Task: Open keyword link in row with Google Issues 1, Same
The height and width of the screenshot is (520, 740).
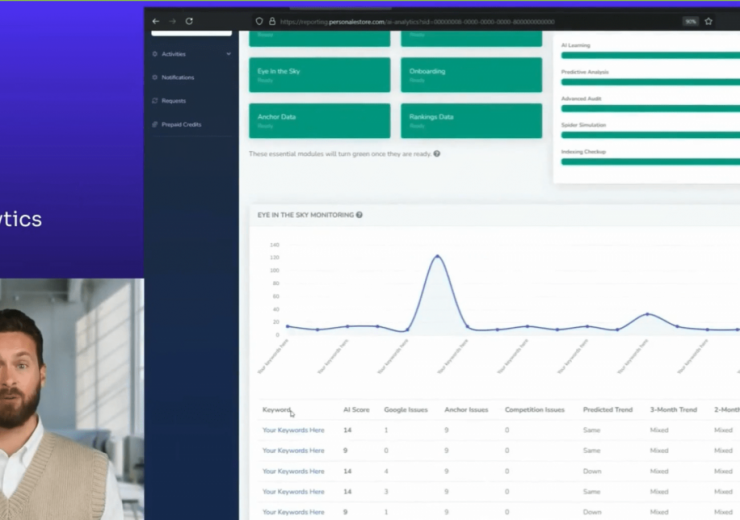Action: tap(293, 430)
